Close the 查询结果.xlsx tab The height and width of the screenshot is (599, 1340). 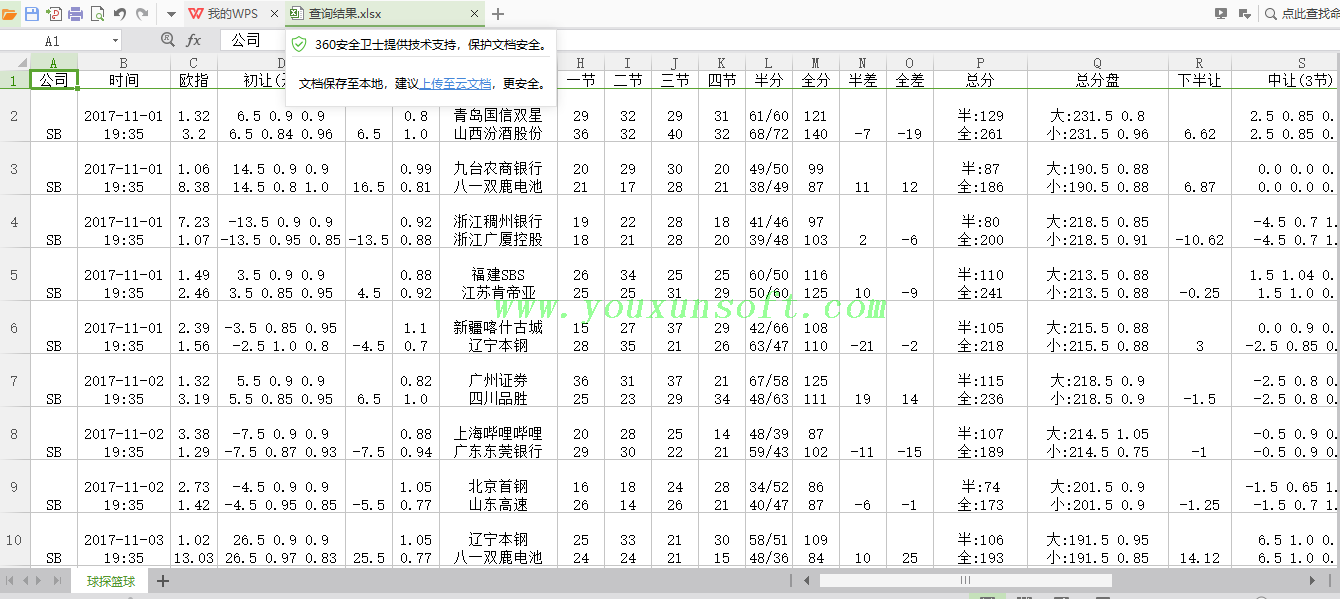(476, 14)
